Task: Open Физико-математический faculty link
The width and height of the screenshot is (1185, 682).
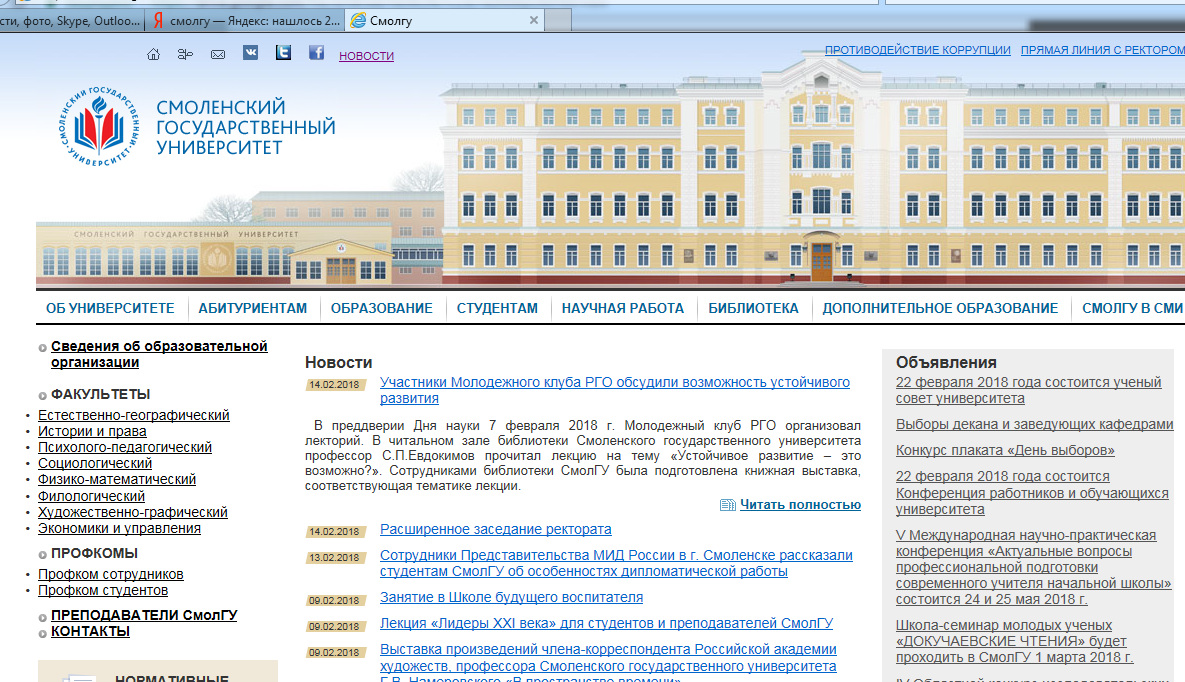Action: tap(117, 479)
